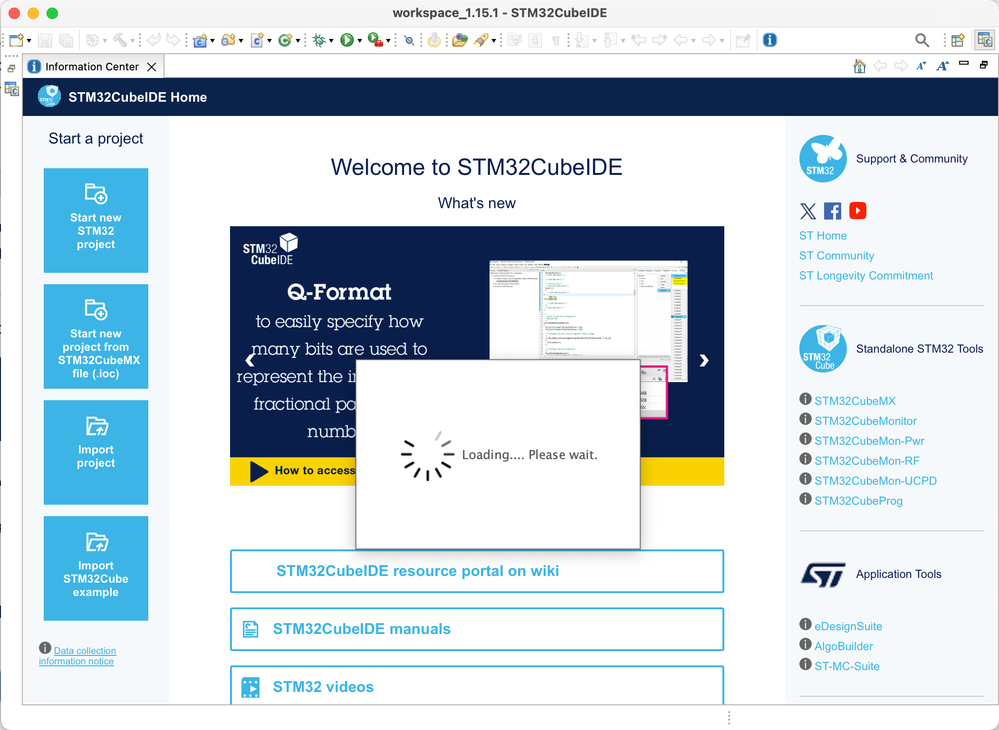
Task: Start a debugging session with the Debug icon
Action: click(318, 40)
